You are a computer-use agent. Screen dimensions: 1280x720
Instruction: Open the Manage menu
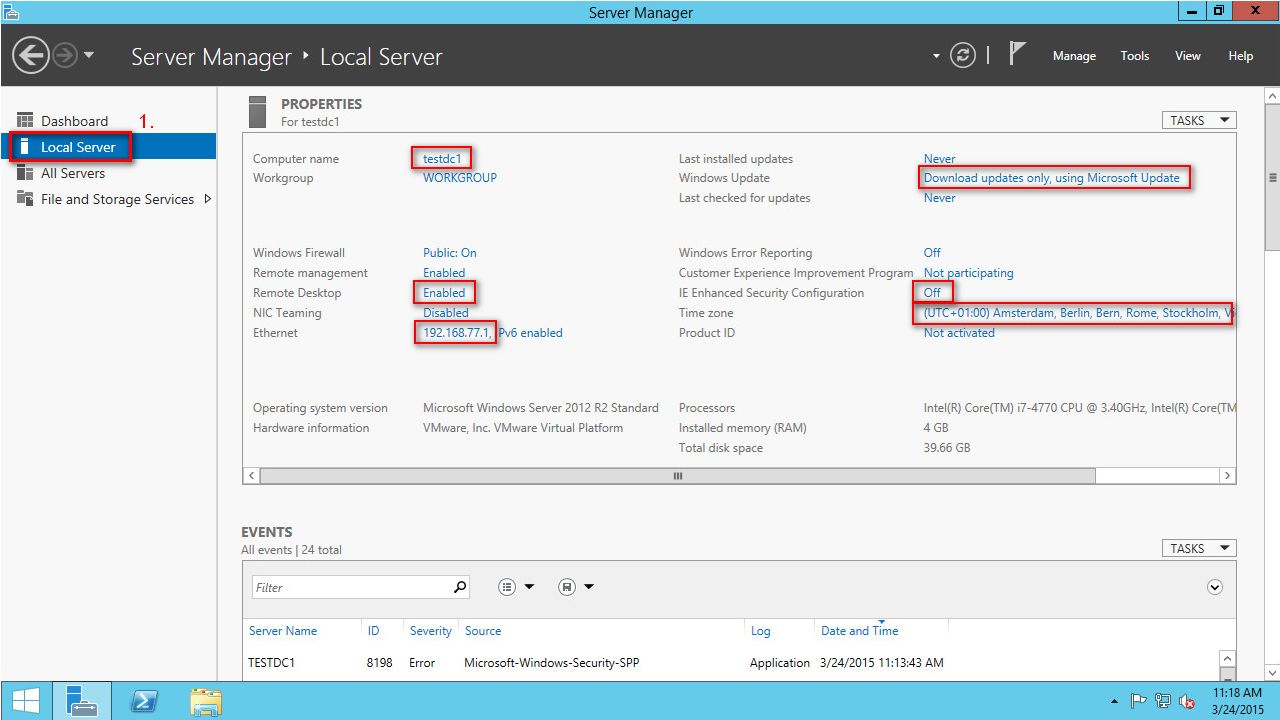(x=1074, y=56)
